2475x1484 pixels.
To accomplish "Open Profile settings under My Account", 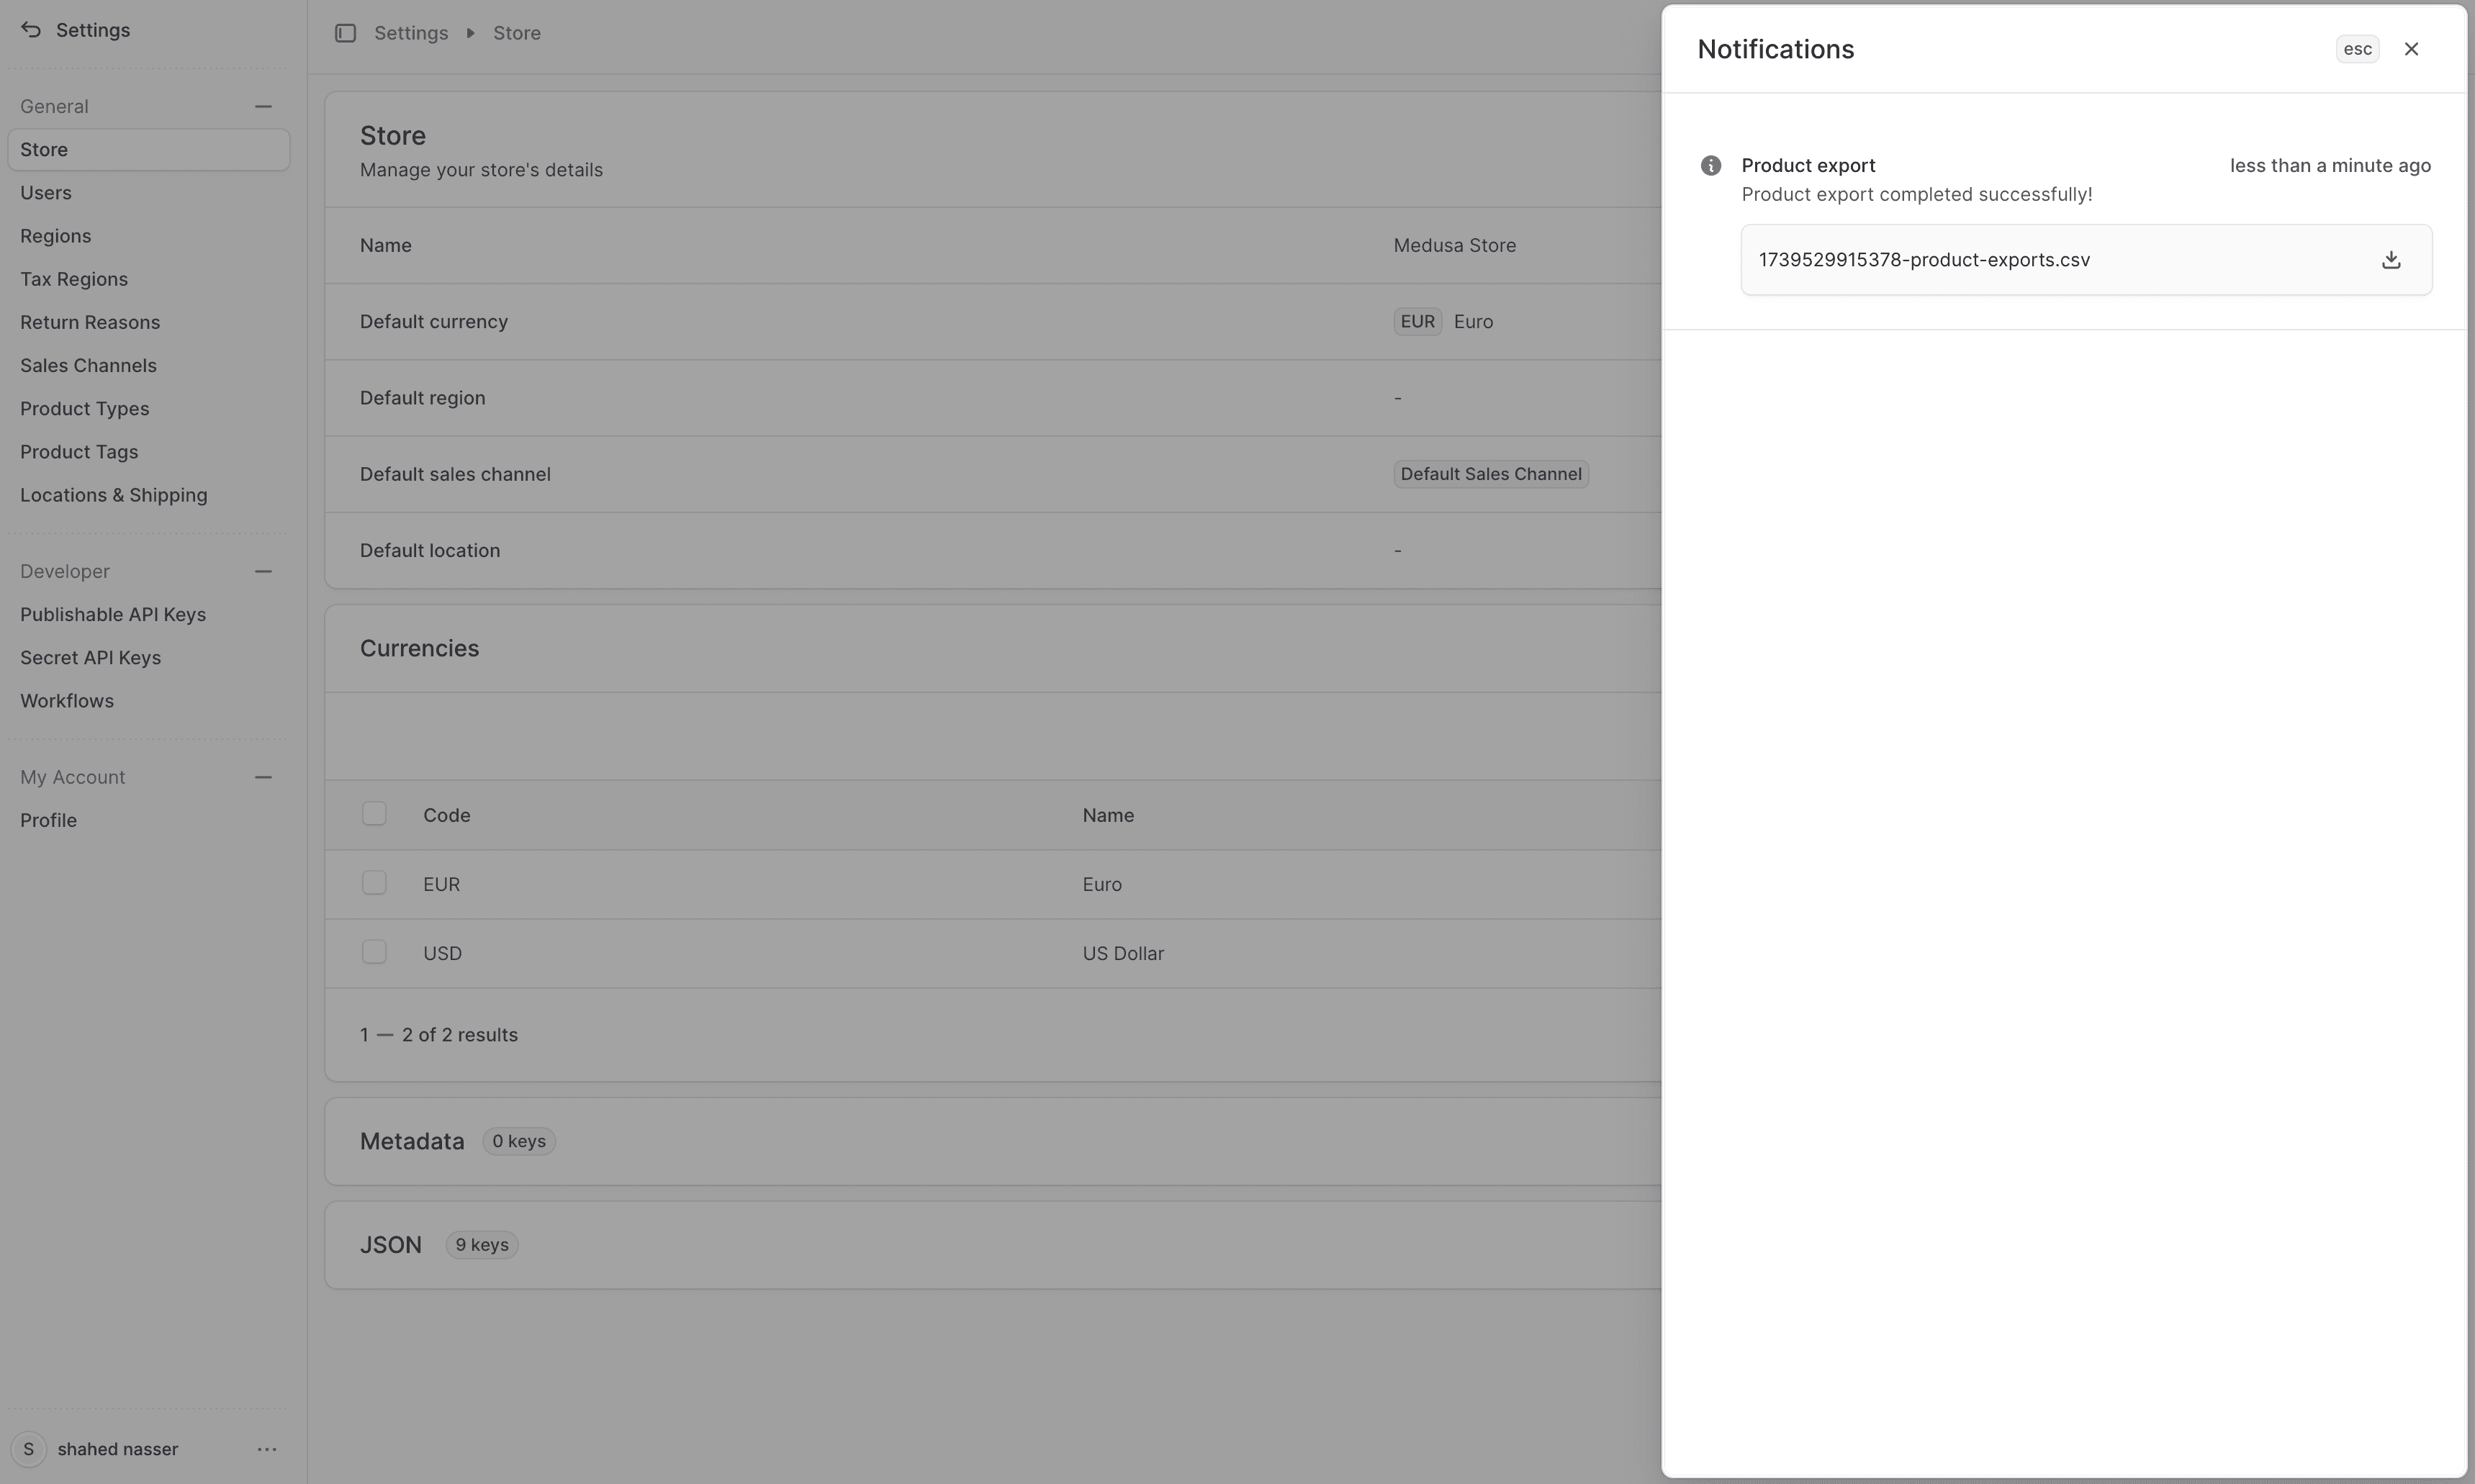I will [49, 820].
